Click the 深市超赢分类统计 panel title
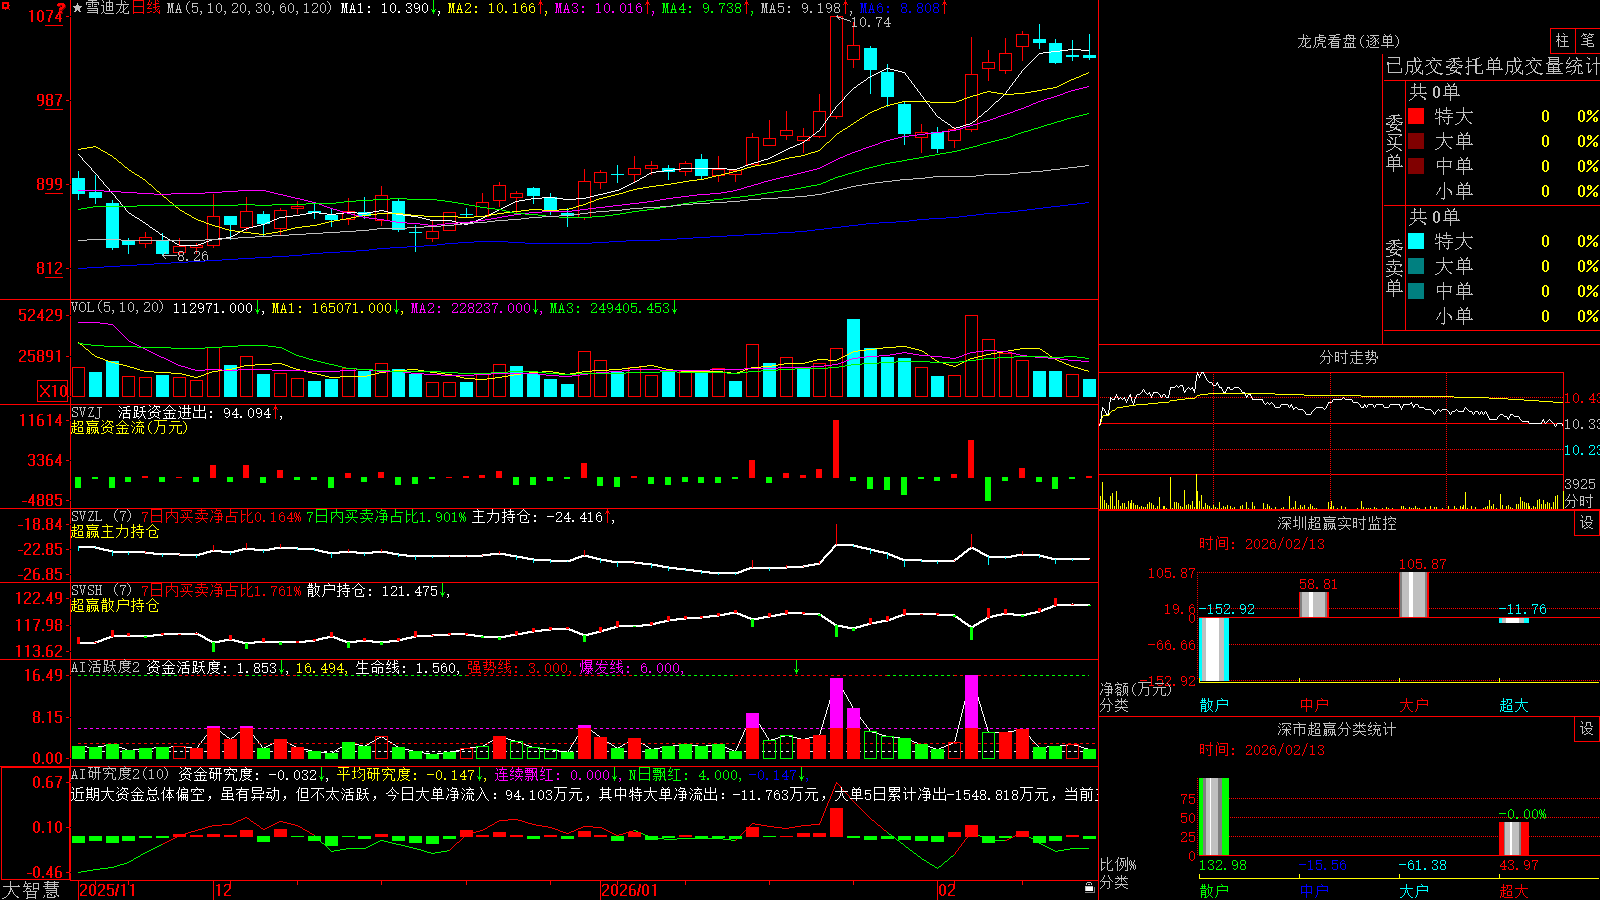This screenshot has width=1600, height=900. pyautogui.click(x=1336, y=729)
